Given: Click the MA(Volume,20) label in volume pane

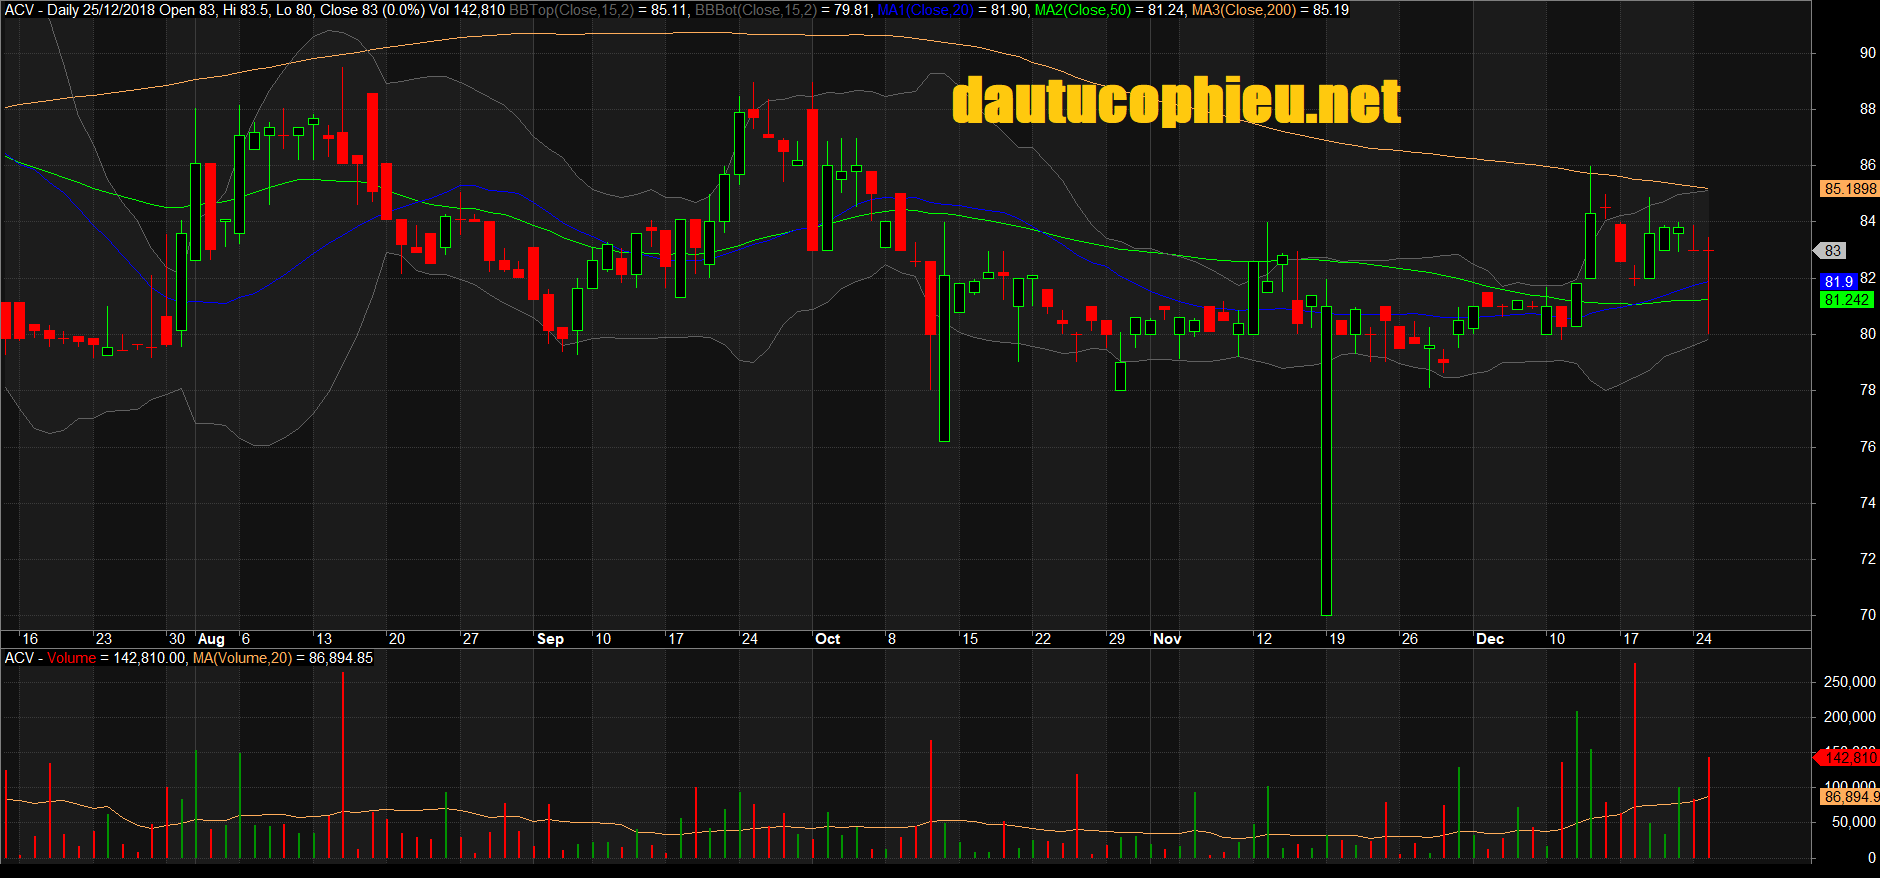Looking at the screenshot, I should point(242,658).
